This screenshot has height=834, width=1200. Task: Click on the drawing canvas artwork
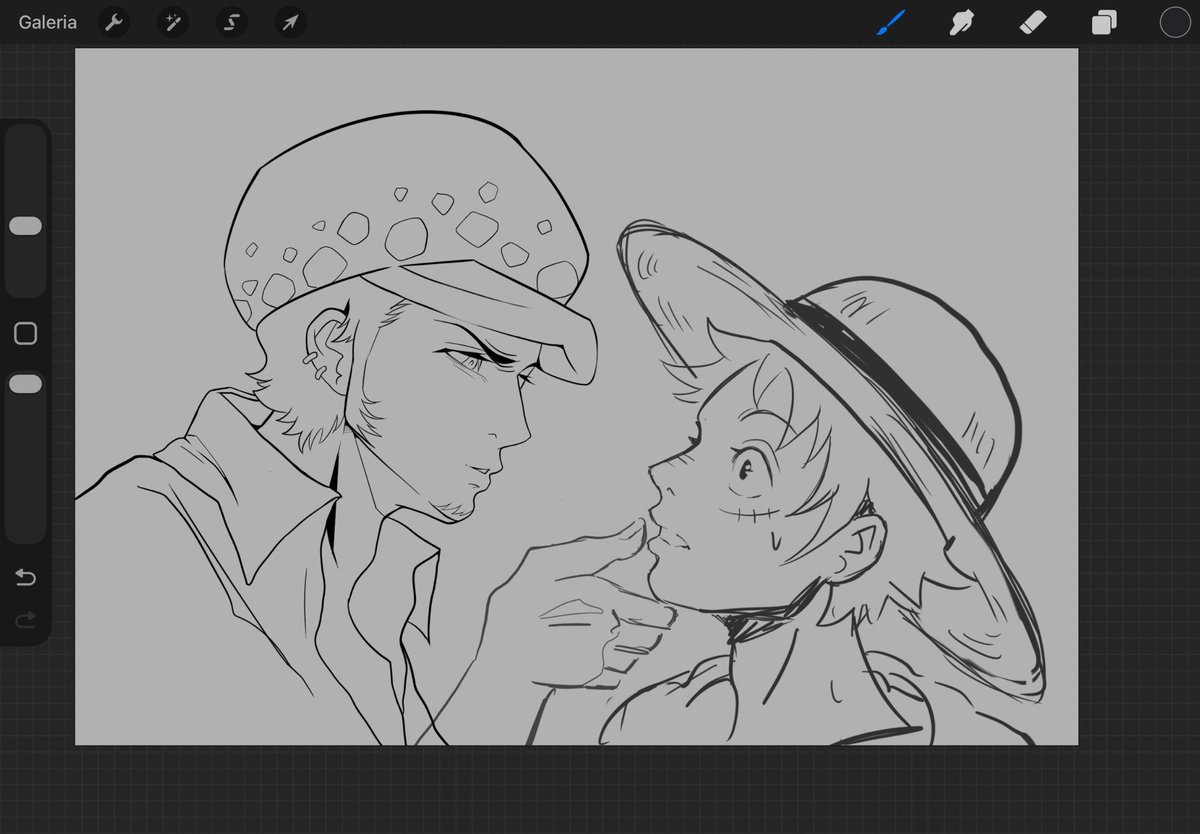[x=577, y=397]
